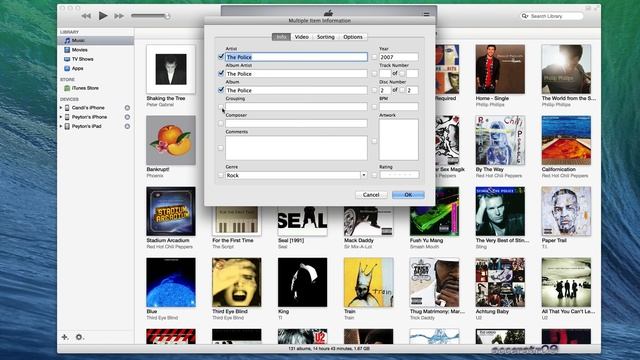Open Shaking the Tree album
Viewport: 640px width, 360px height.
click(171, 69)
